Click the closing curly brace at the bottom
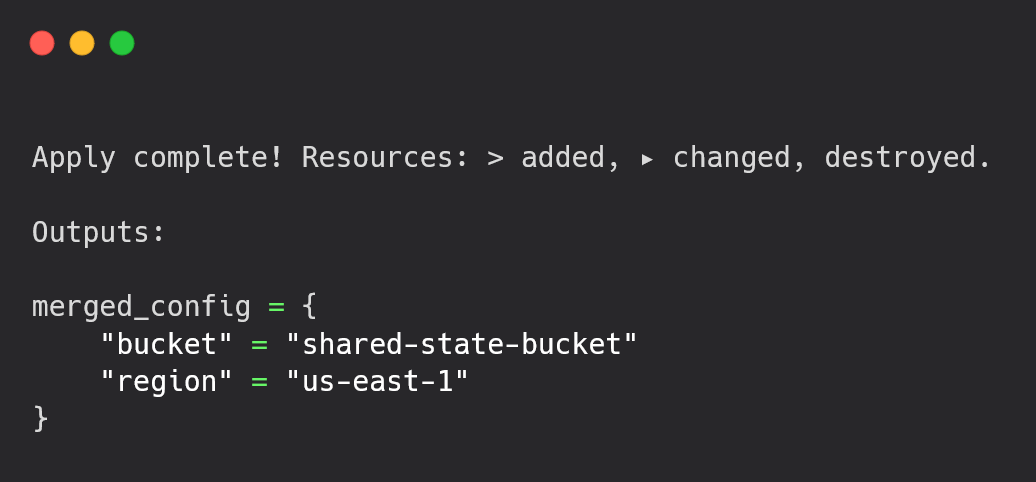The height and width of the screenshot is (482, 1036). pos(40,419)
